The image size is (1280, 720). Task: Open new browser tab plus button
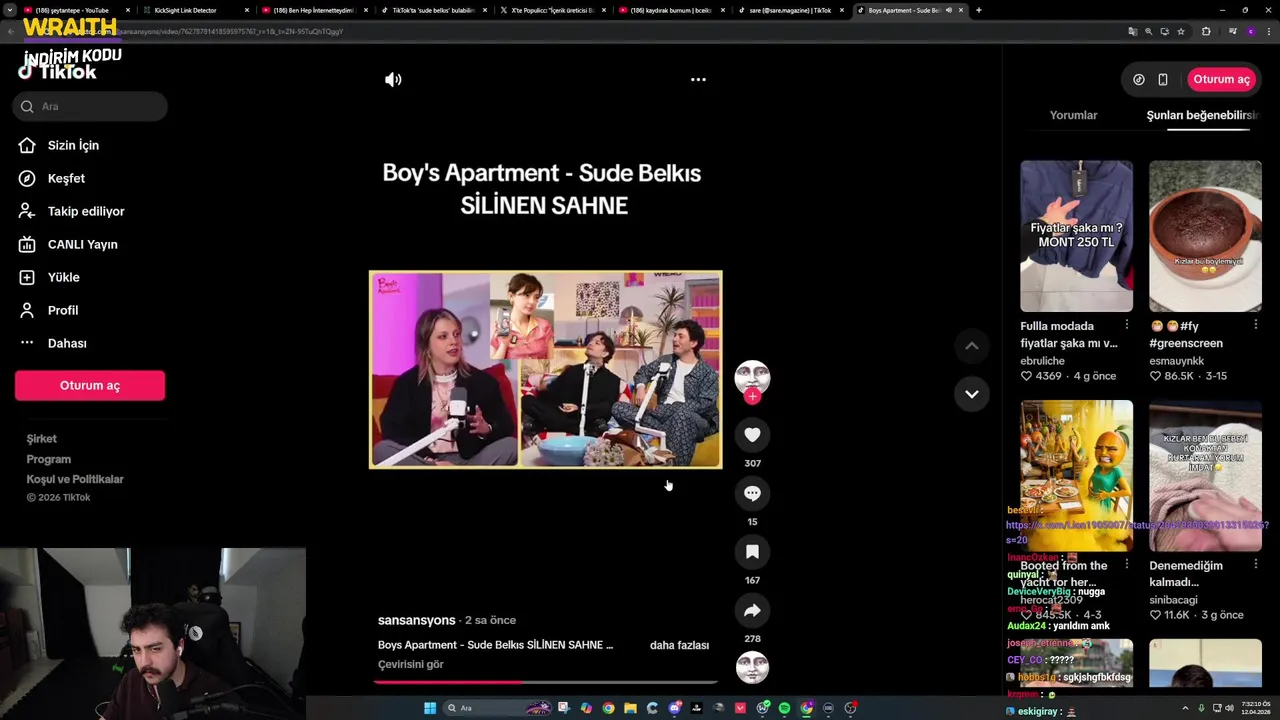(x=978, y=10)
